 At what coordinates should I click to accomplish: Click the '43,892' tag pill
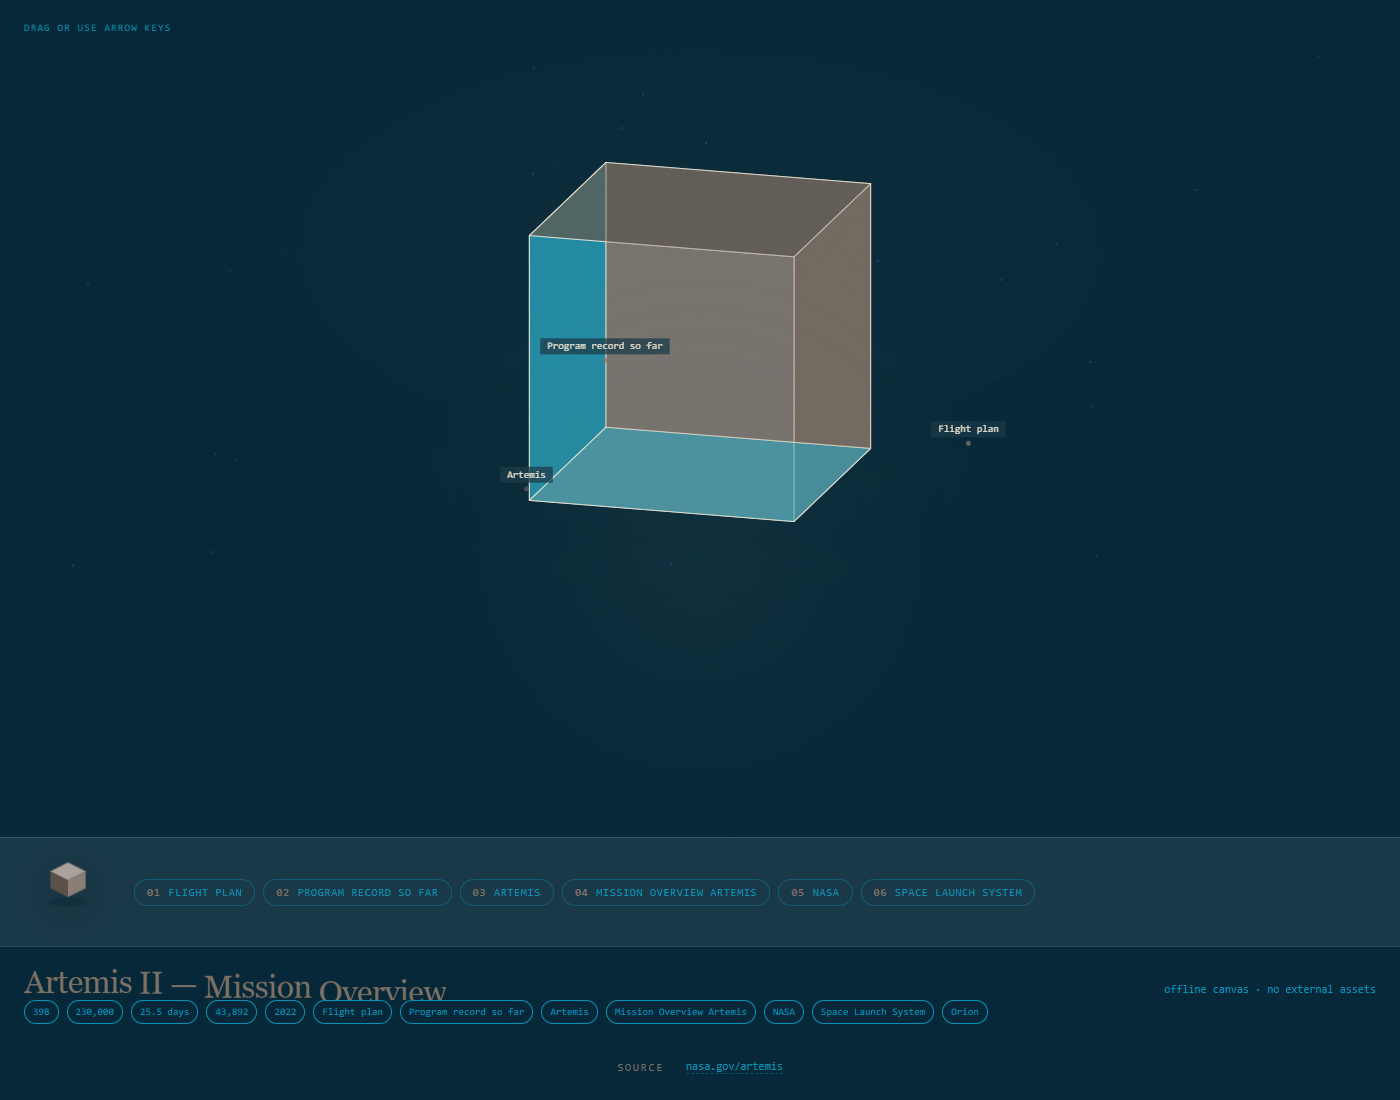232,1012
